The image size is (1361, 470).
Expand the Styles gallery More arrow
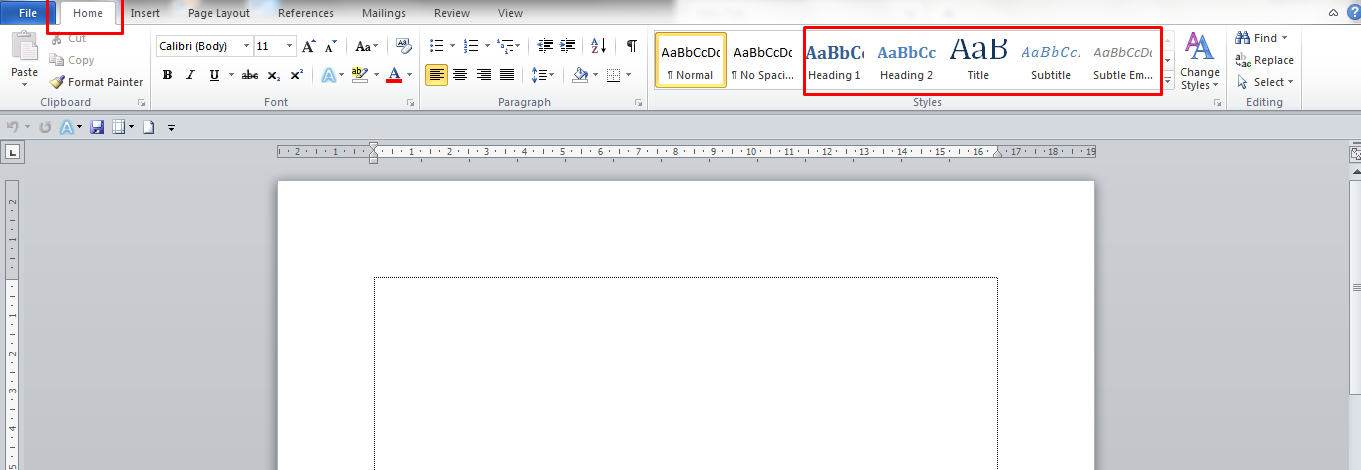[x=1168, y=80]
